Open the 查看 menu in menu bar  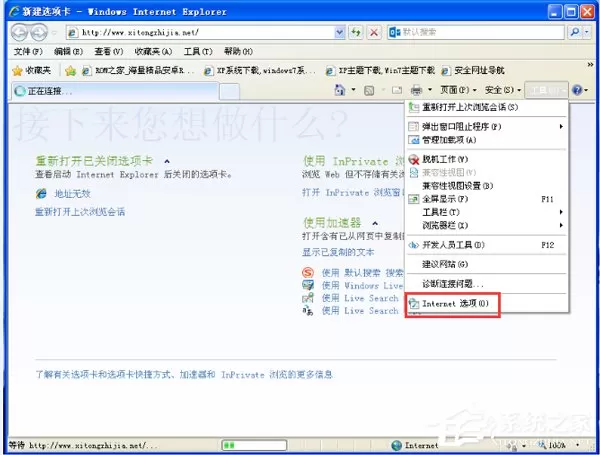point(109,51)
